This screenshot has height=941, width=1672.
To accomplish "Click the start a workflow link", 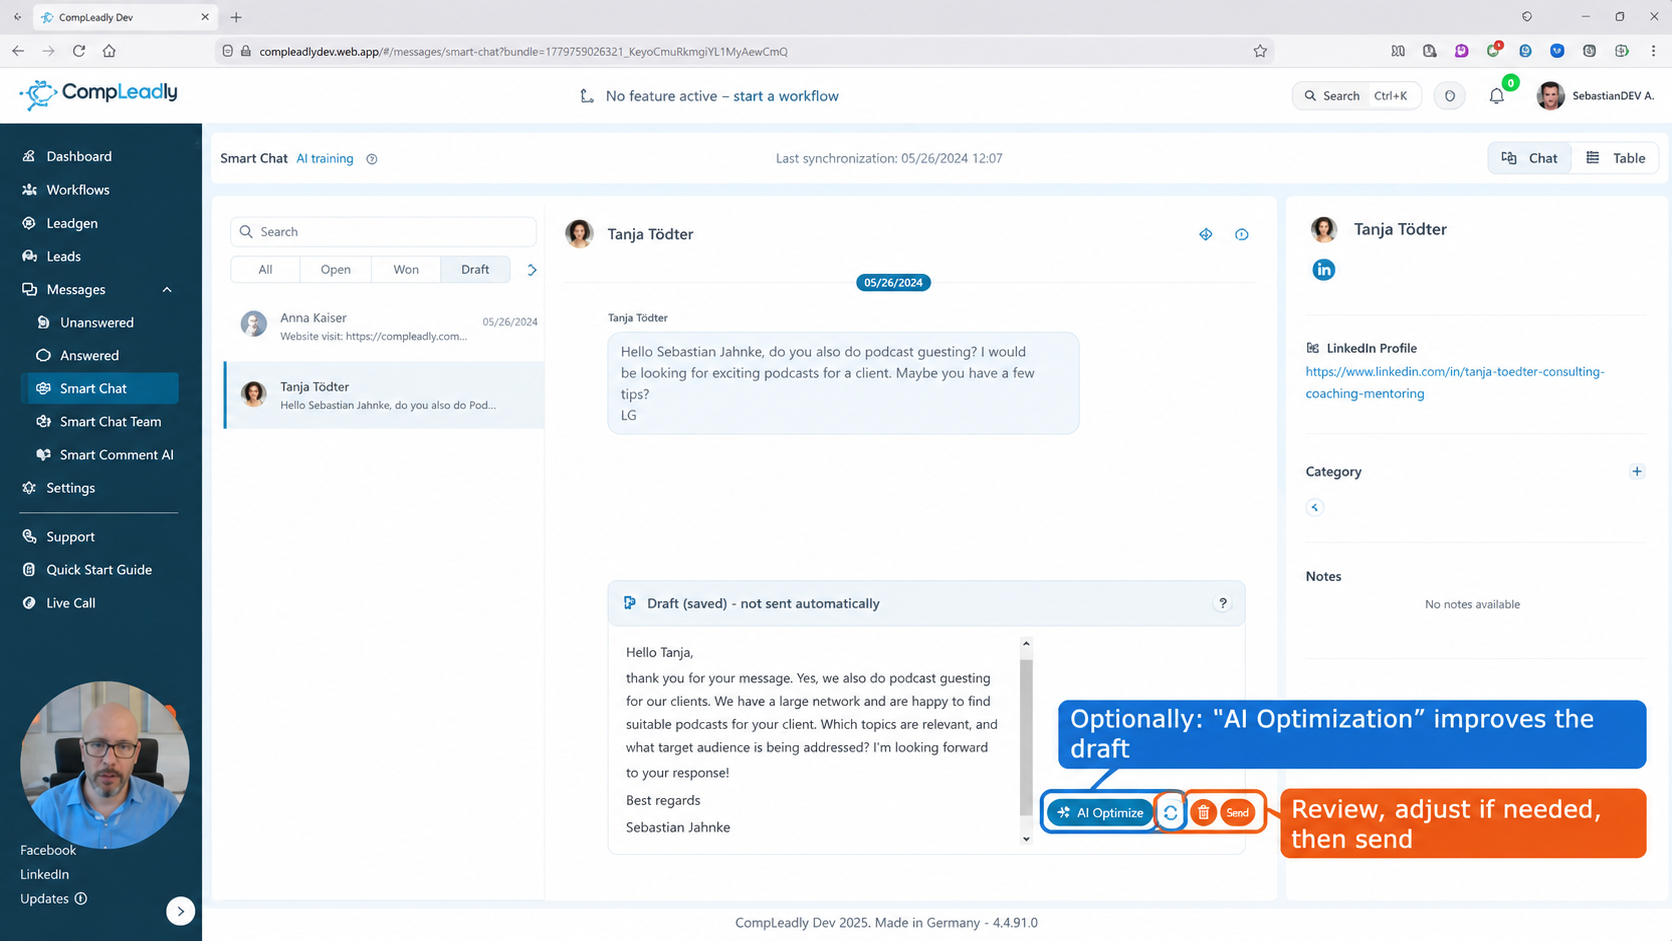I will pyautogui.click(x=786, y=96).
